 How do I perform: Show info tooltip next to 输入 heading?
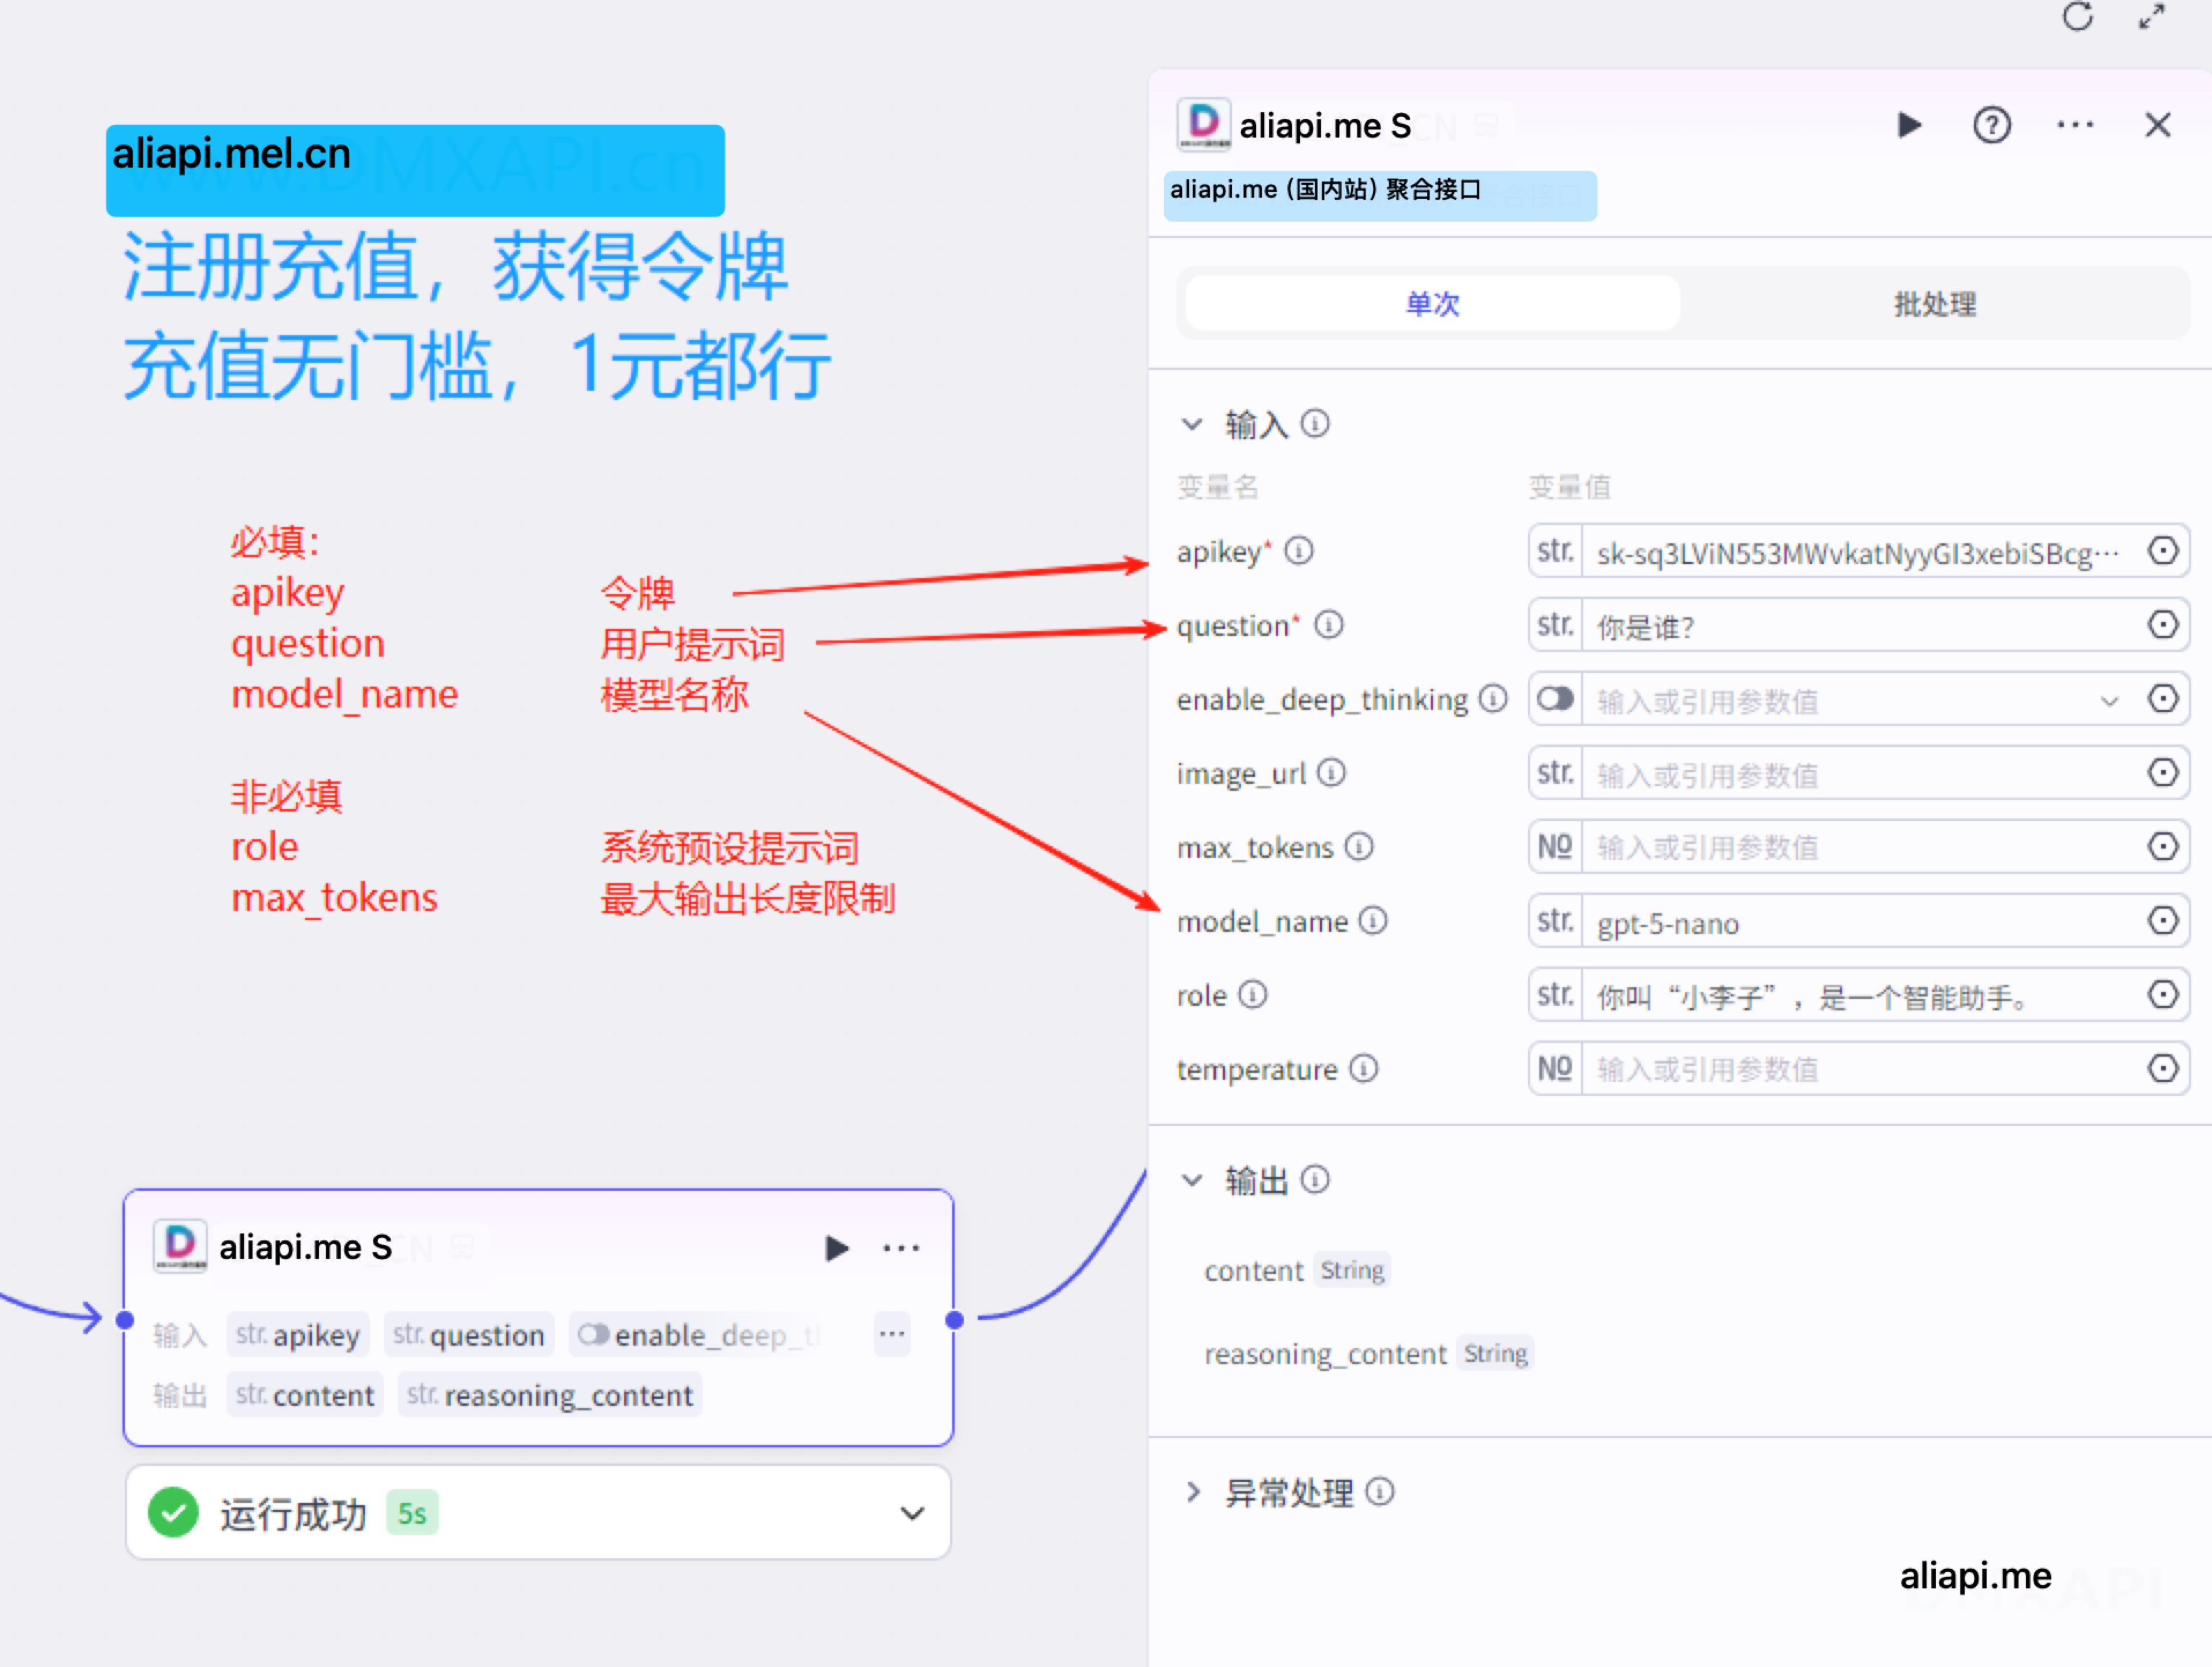pyautogui.click(x=1315, y=424)
